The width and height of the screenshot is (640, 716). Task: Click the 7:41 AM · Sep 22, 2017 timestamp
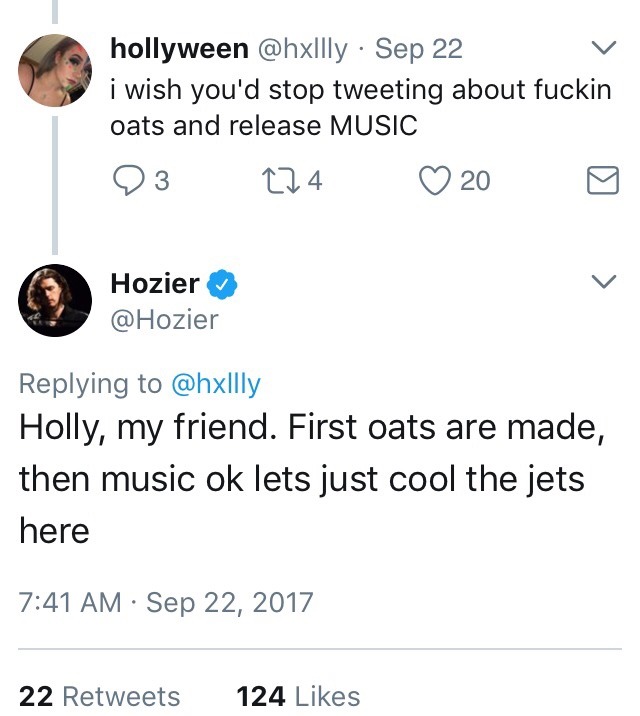(166, 603)
